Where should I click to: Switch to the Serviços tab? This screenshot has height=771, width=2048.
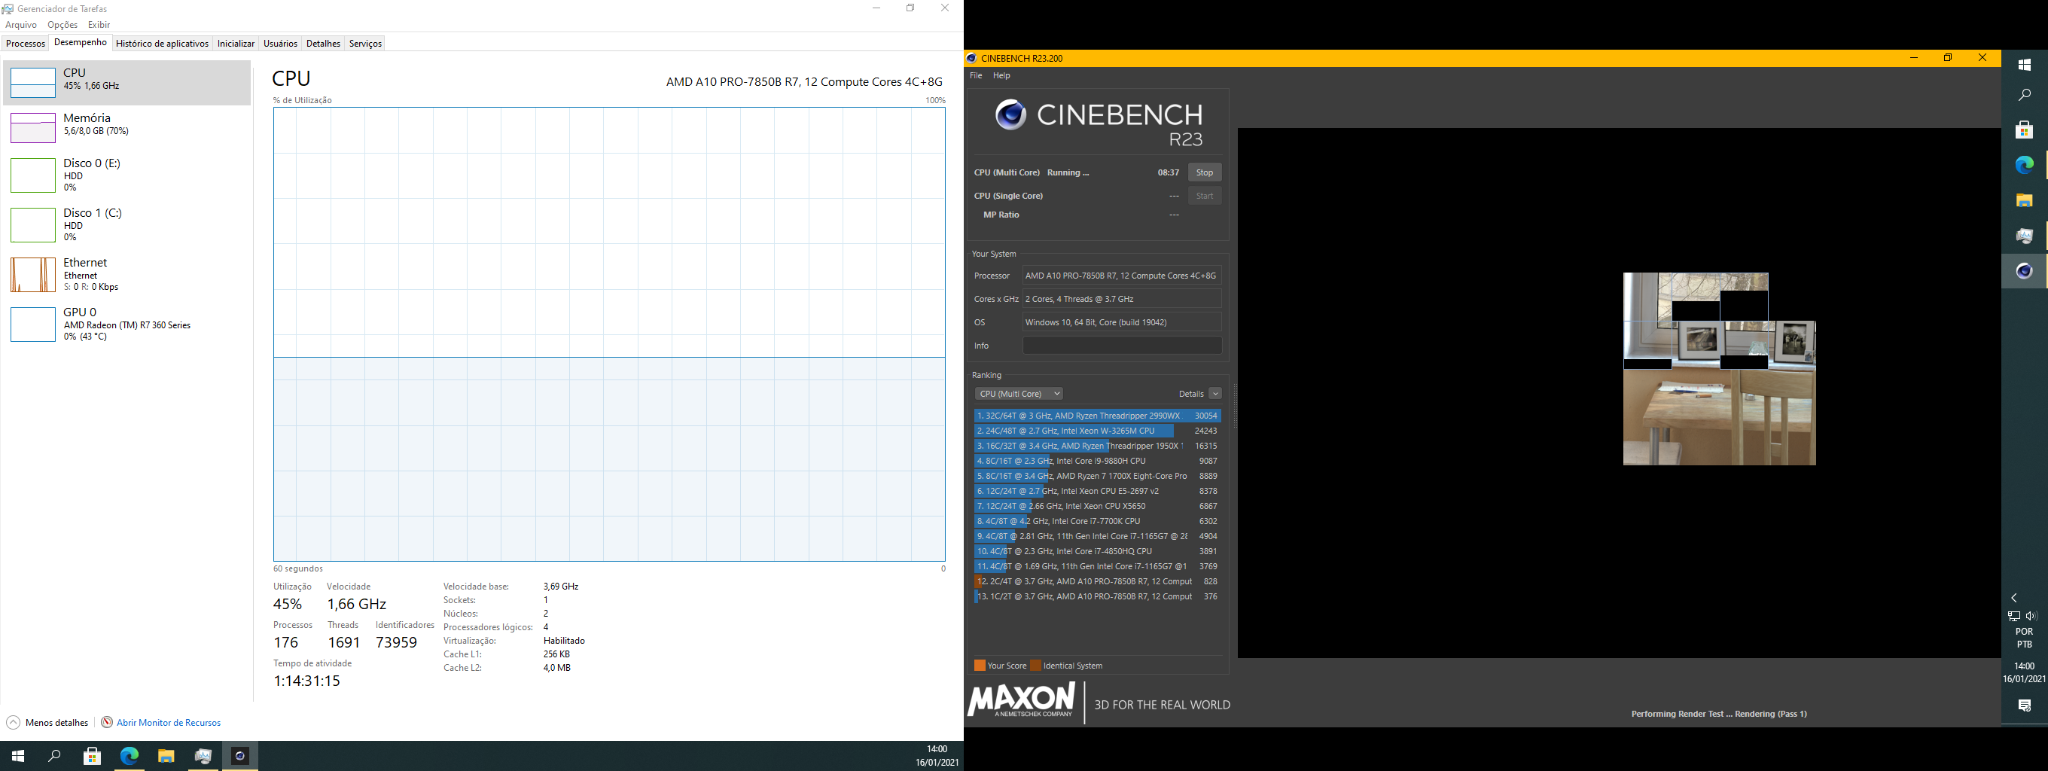[x=365, y=44]
